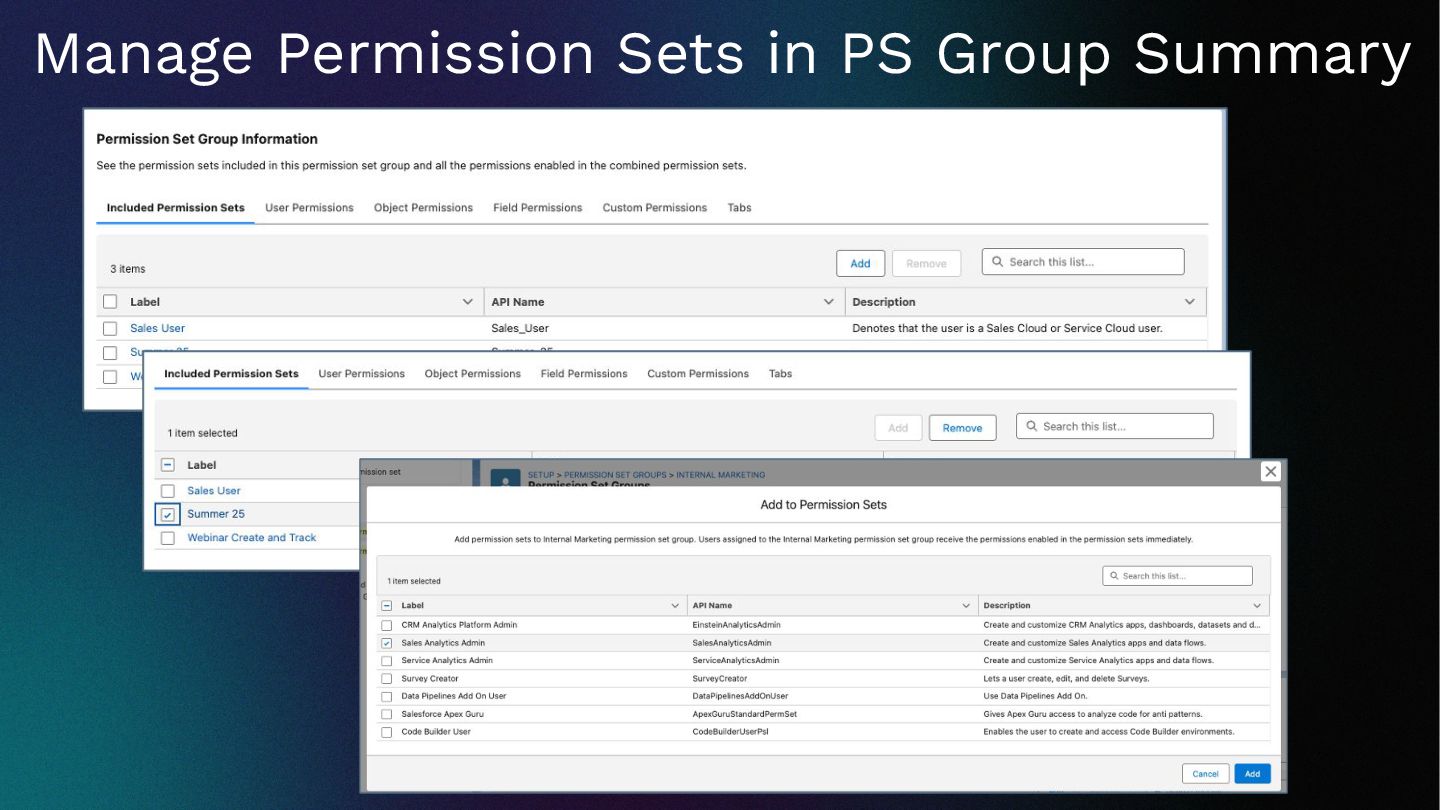The height and width of the screenshot is (810, 1440).
Task: Click 'Use Data Pipelines Add On.' description
Action: tap(1035, 696)
